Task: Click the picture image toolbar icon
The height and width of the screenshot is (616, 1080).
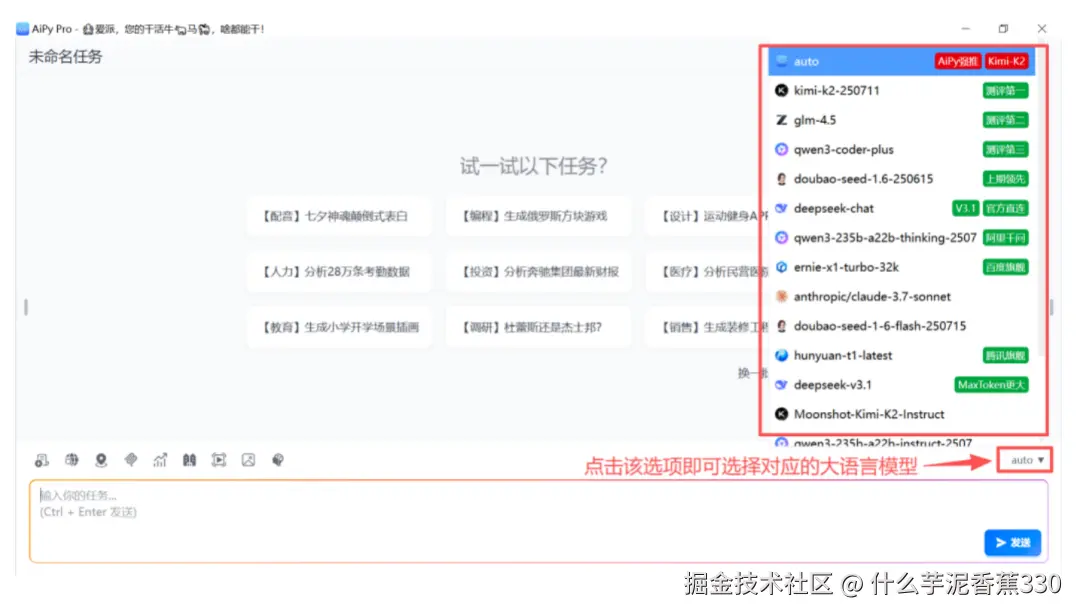Action: click(x=249, y=460)
